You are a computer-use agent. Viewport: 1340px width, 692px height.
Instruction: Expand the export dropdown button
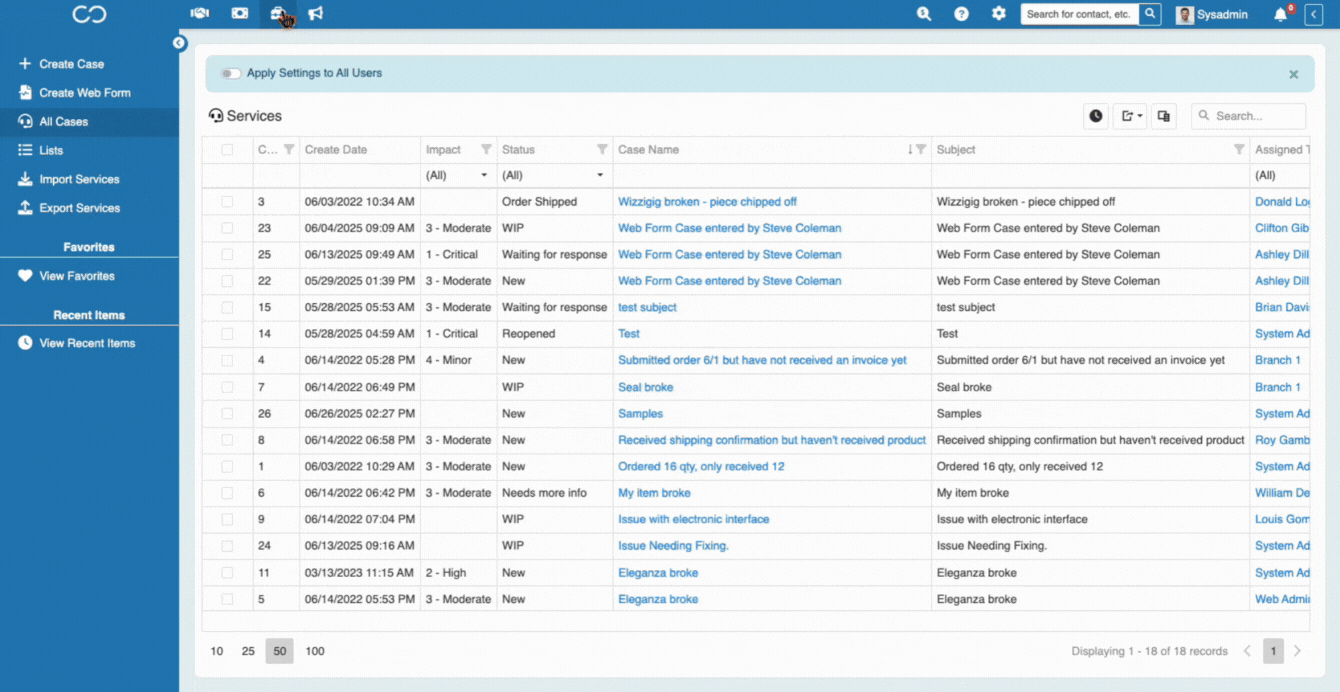coord(1131,116)
